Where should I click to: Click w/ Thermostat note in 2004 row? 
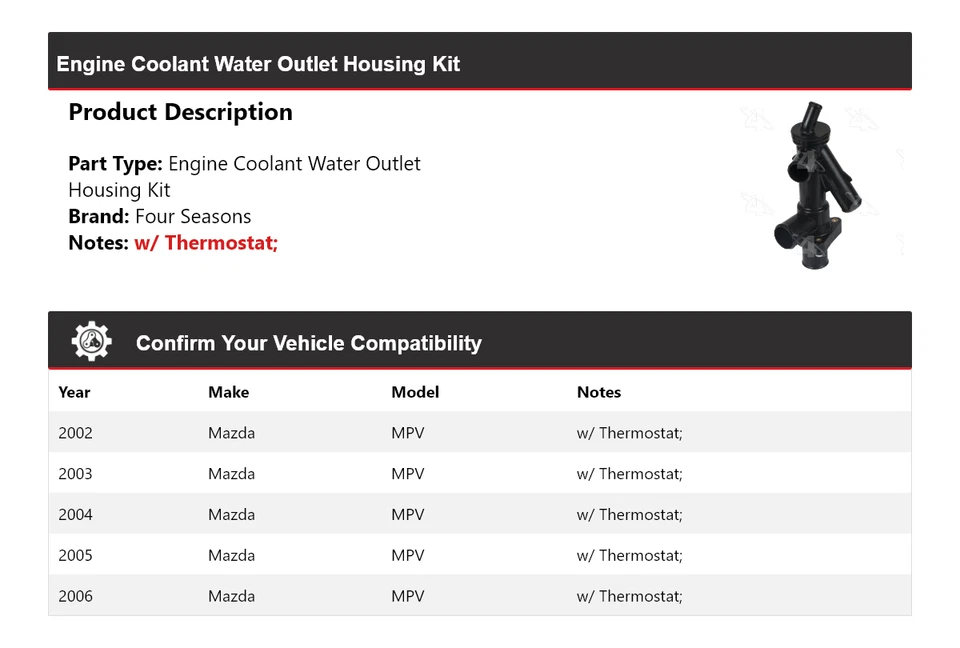tap(629, 515)
